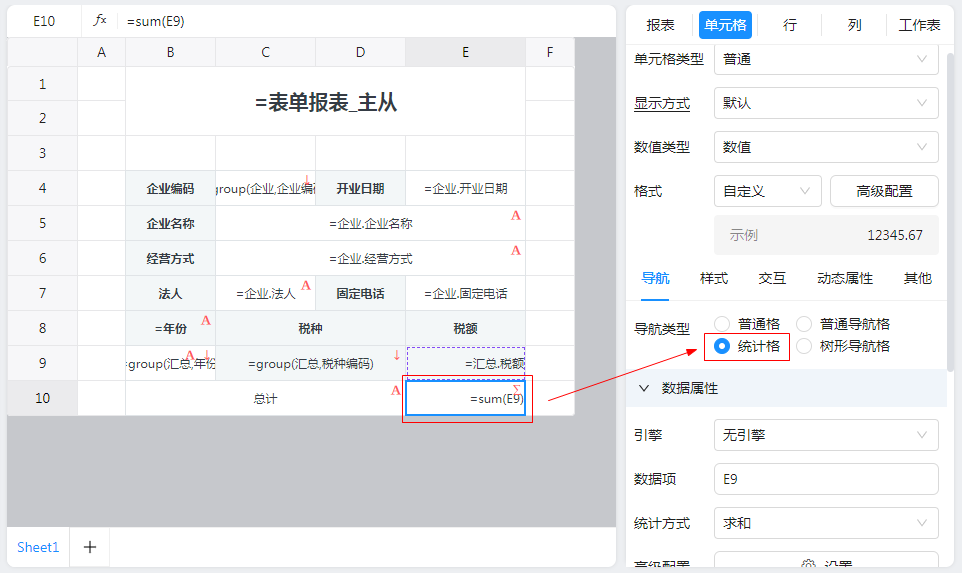The height and width of the screenshot is (573, 962).
Task: Select the 普通格 radio option
Action: (723, 324)
